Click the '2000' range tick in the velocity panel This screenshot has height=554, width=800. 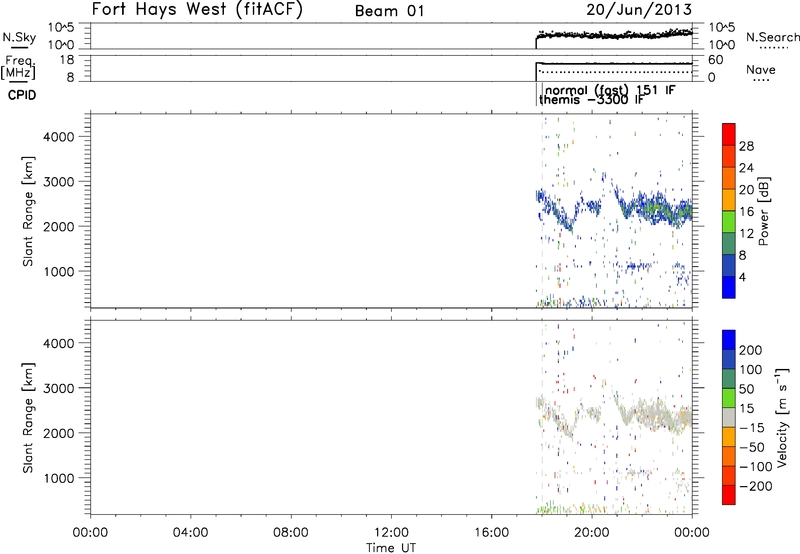[58, 433]
